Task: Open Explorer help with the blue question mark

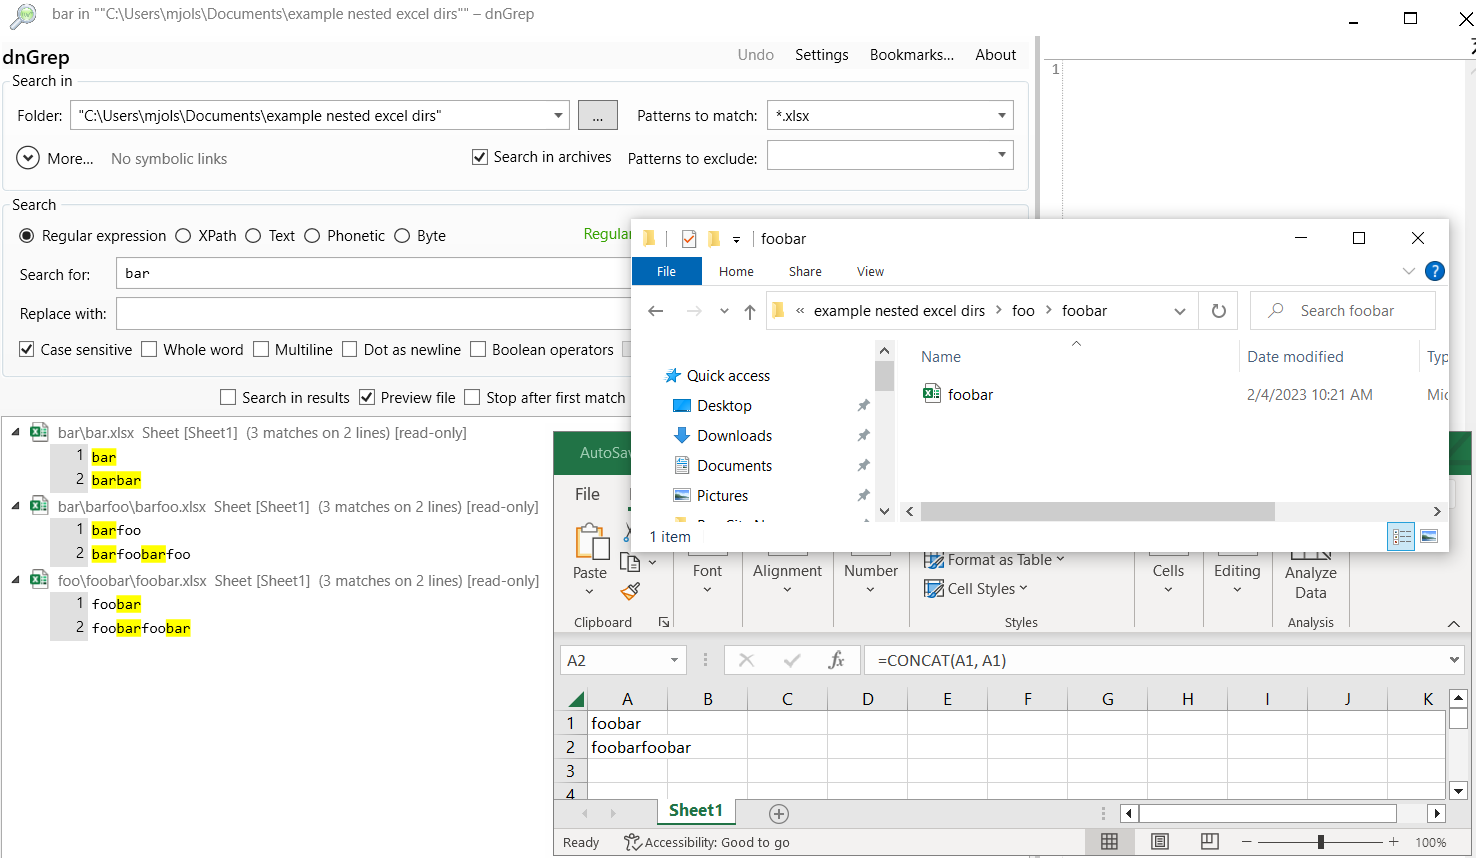Action: click(x=1434, y=271)
